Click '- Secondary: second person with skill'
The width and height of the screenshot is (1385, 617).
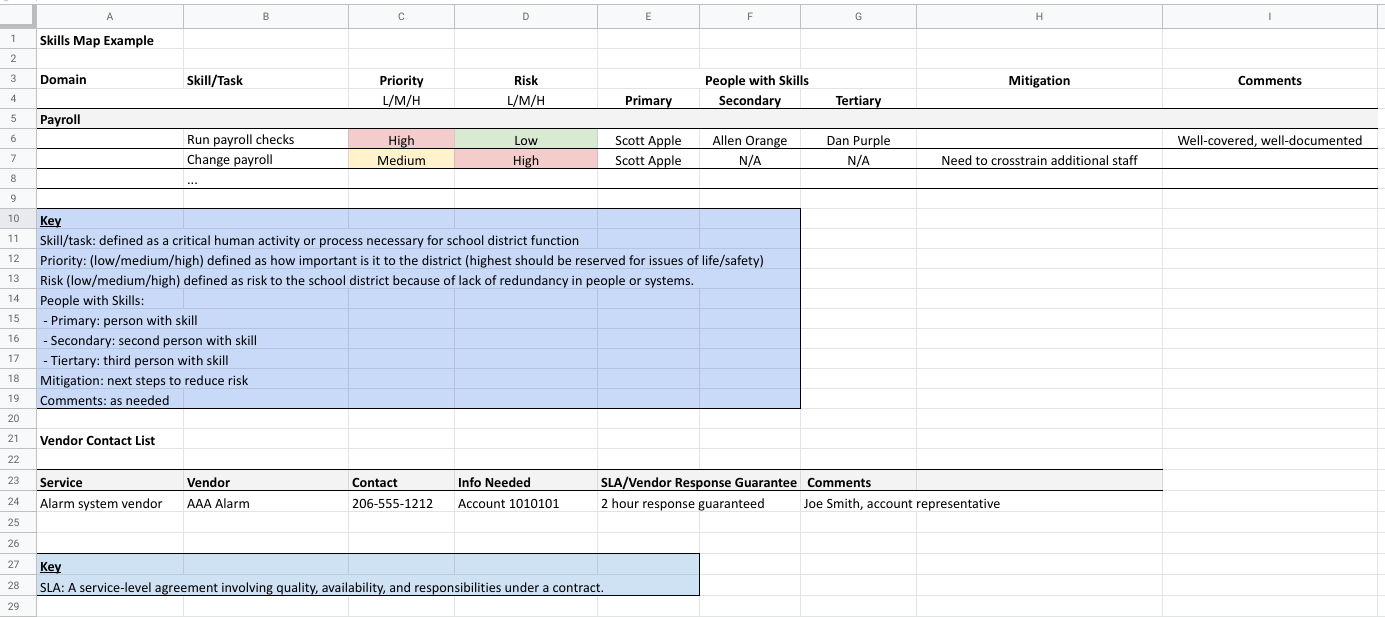(150, 340)
